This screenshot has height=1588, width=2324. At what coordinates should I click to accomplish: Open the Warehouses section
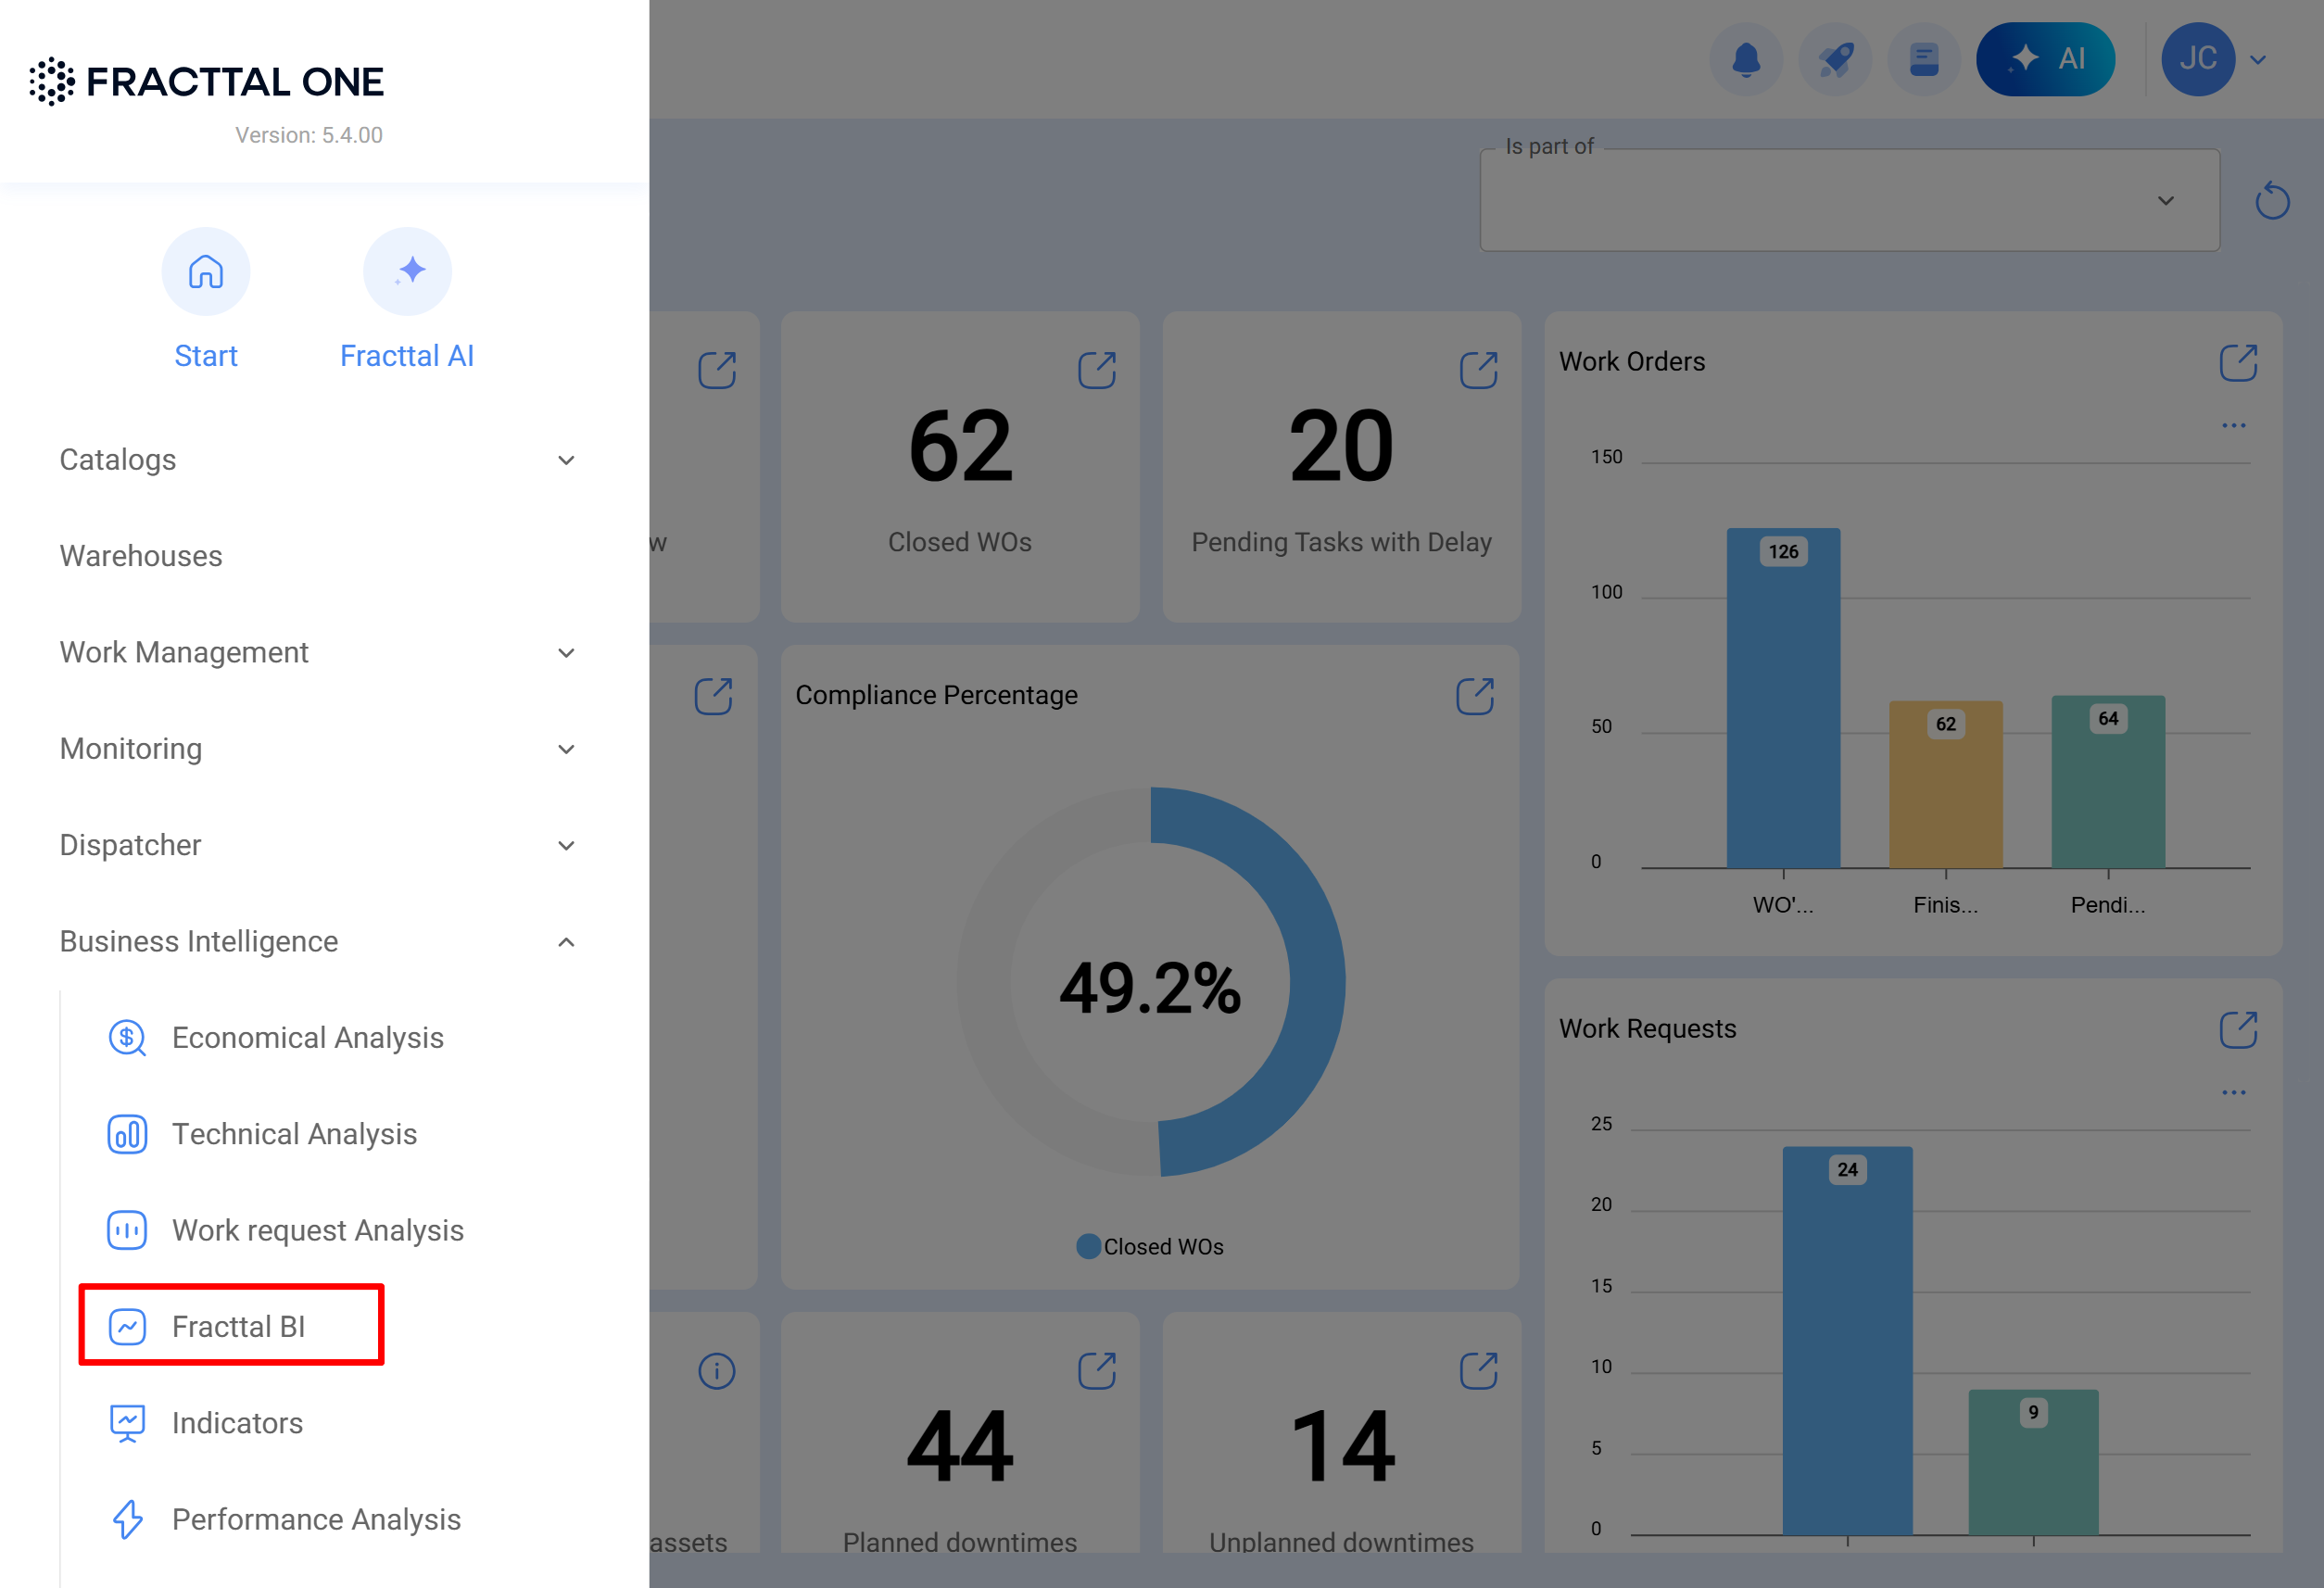coord(141,556)
